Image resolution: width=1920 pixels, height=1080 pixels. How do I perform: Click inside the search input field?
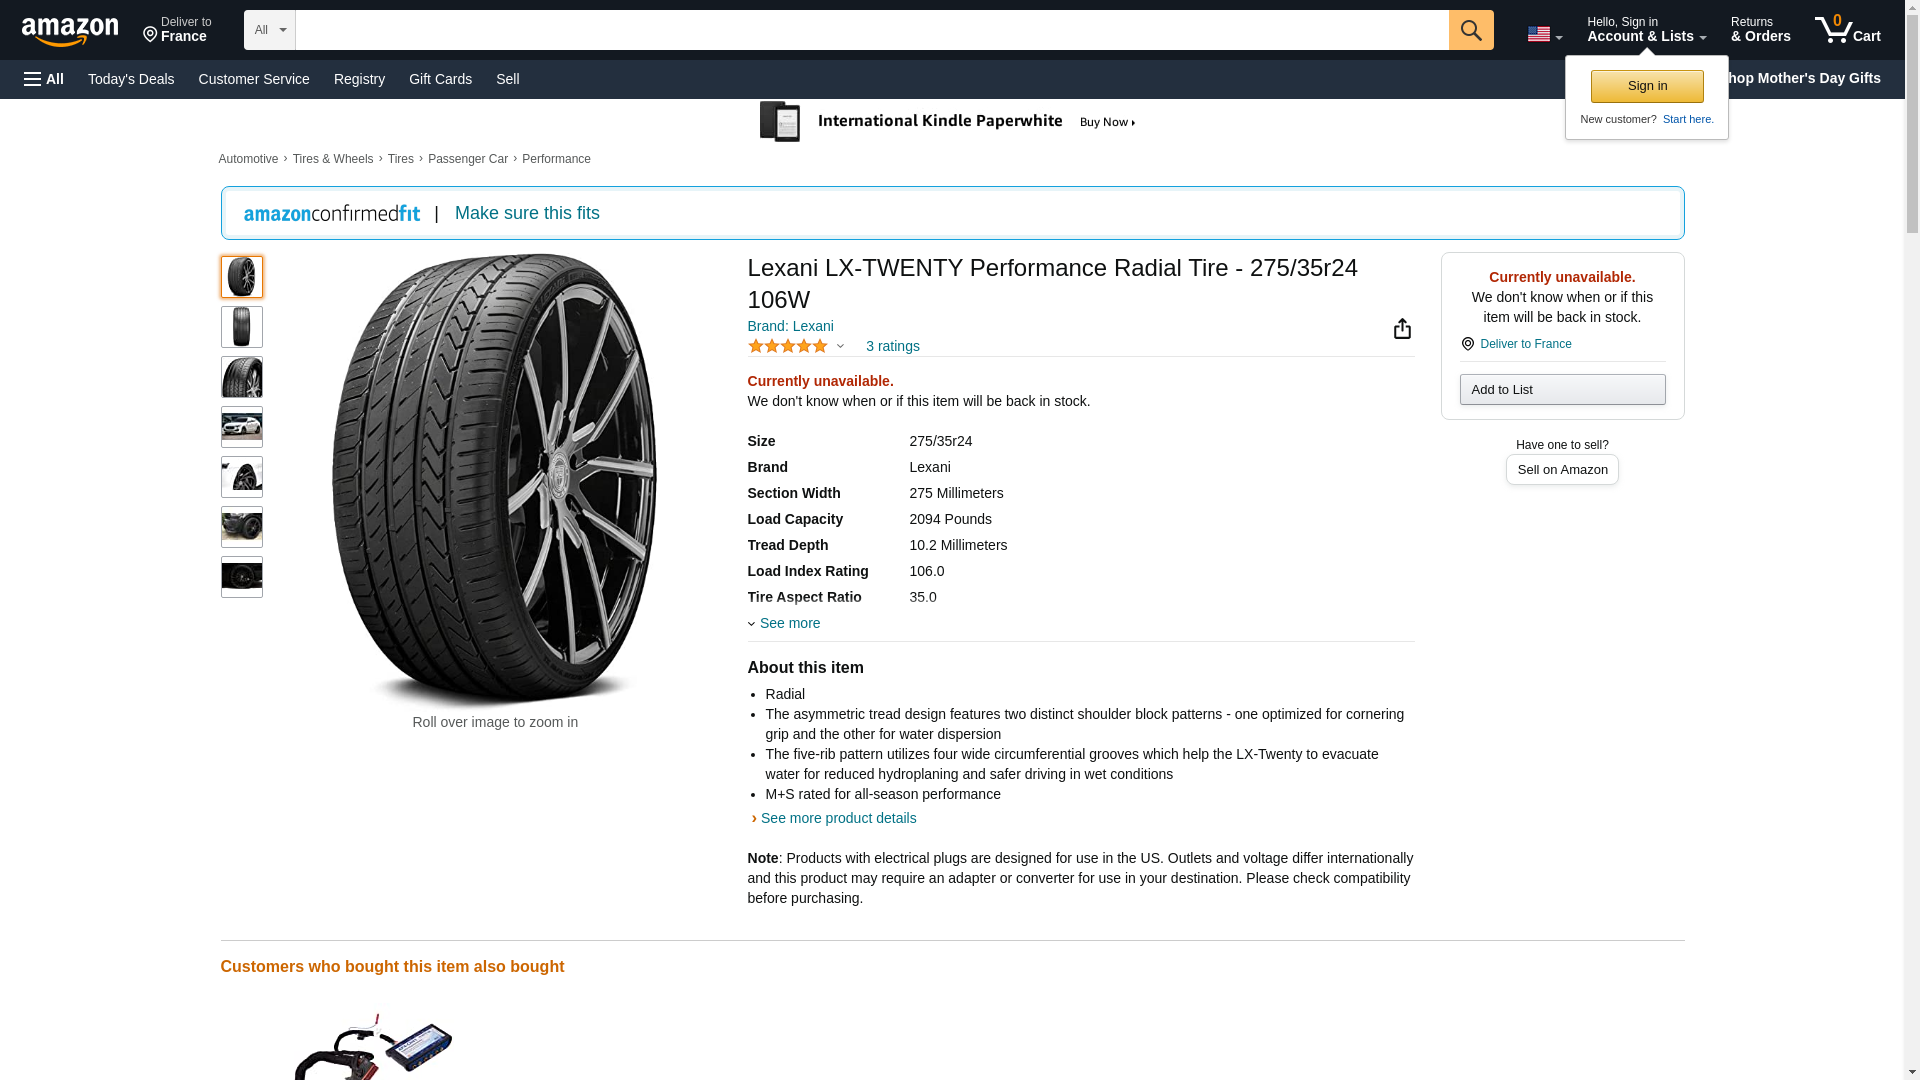click(871, 30)
